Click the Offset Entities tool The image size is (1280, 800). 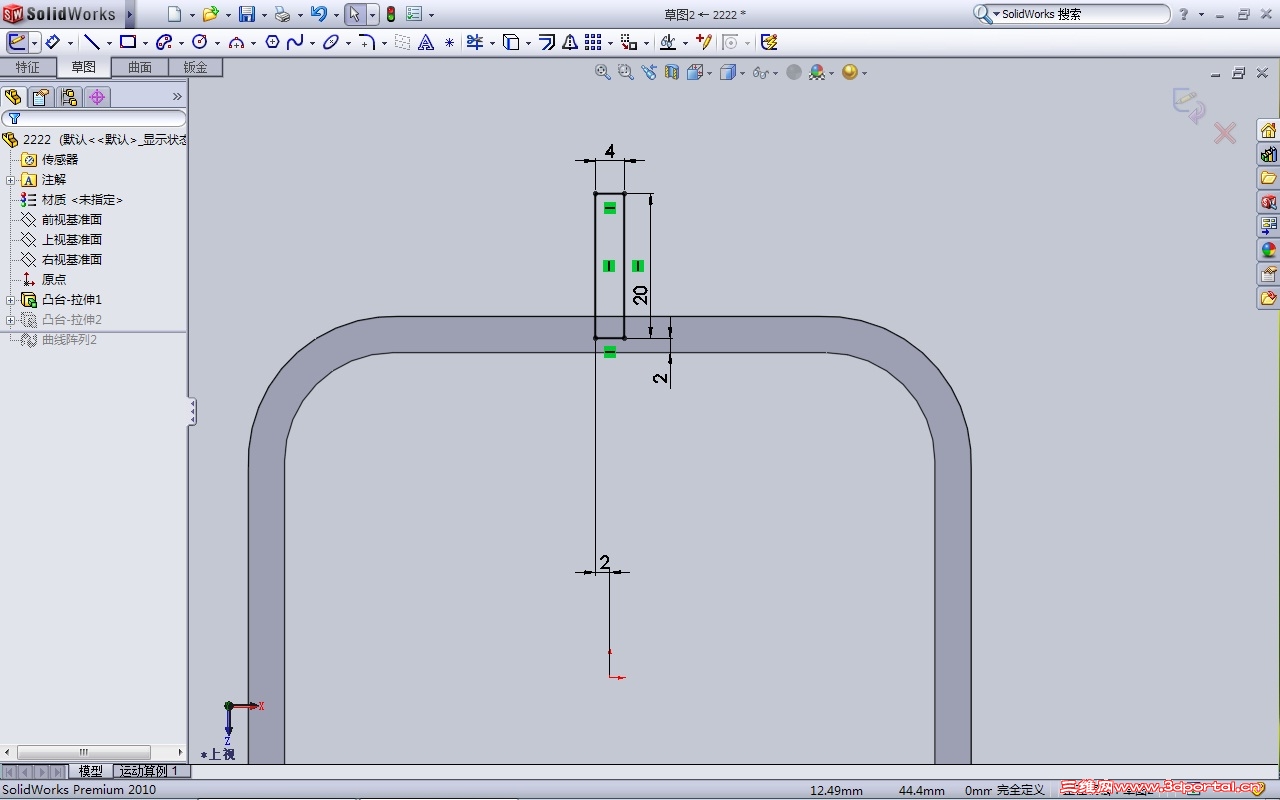[x=547, y=42]
